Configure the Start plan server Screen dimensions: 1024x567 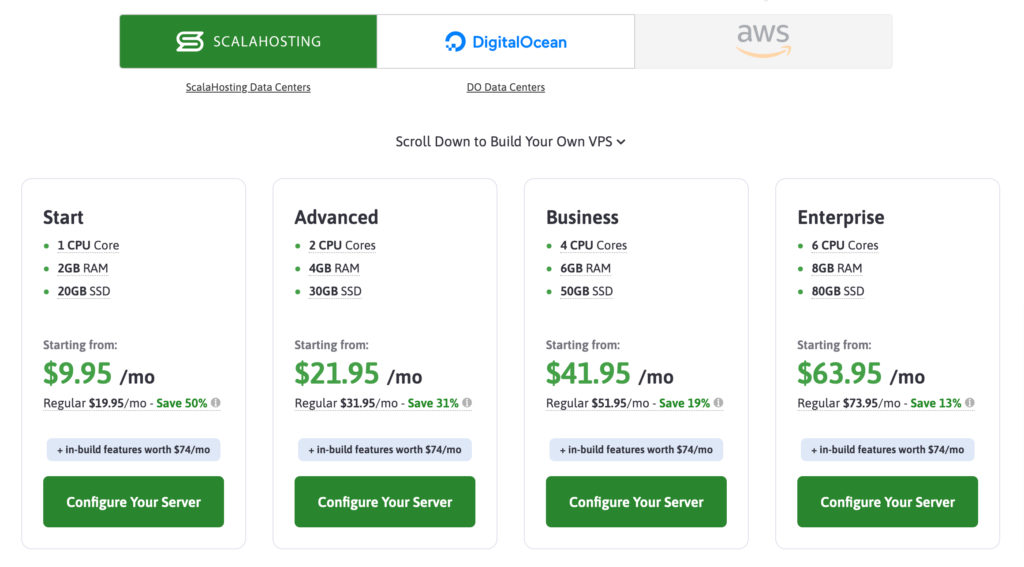click(133, 502)
